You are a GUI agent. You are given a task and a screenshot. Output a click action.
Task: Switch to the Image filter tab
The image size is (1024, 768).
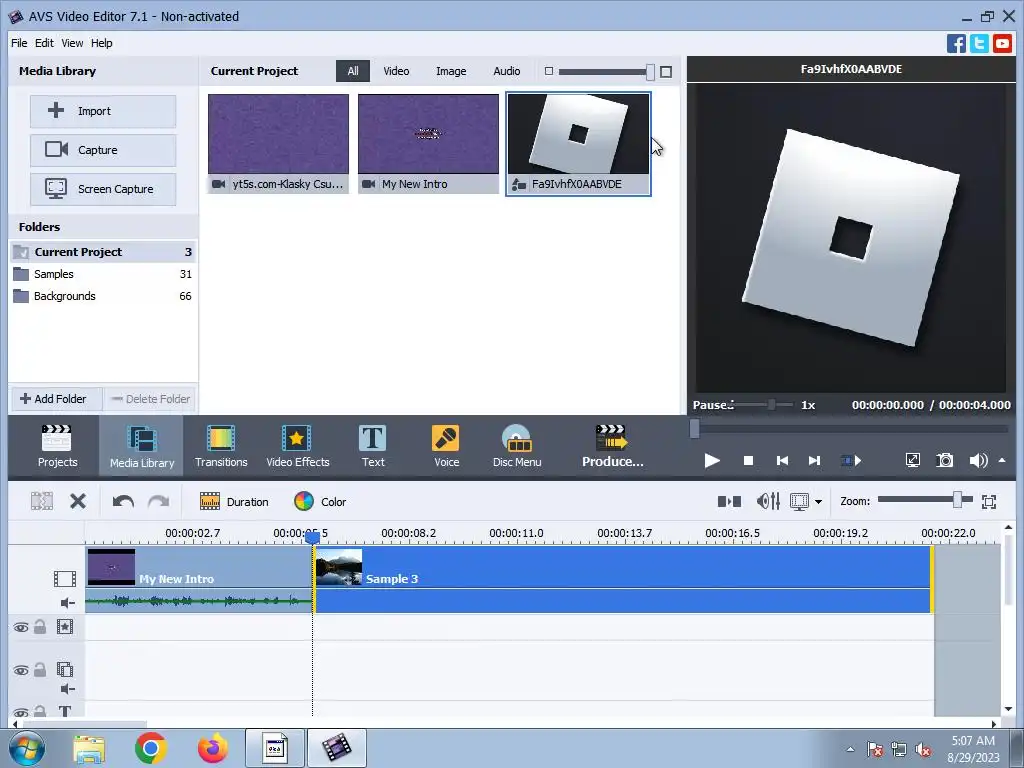click(451, 71)
